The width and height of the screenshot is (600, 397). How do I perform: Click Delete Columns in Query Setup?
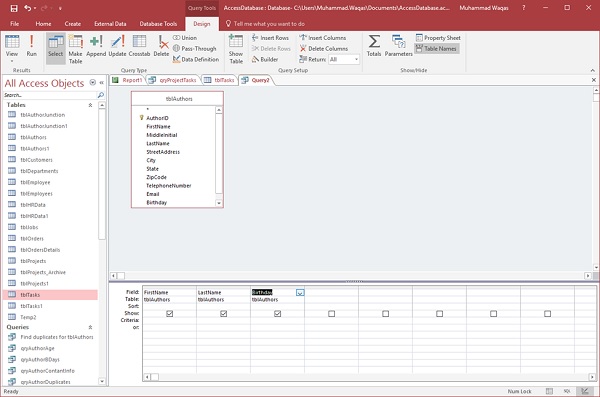tap(324, 49)
